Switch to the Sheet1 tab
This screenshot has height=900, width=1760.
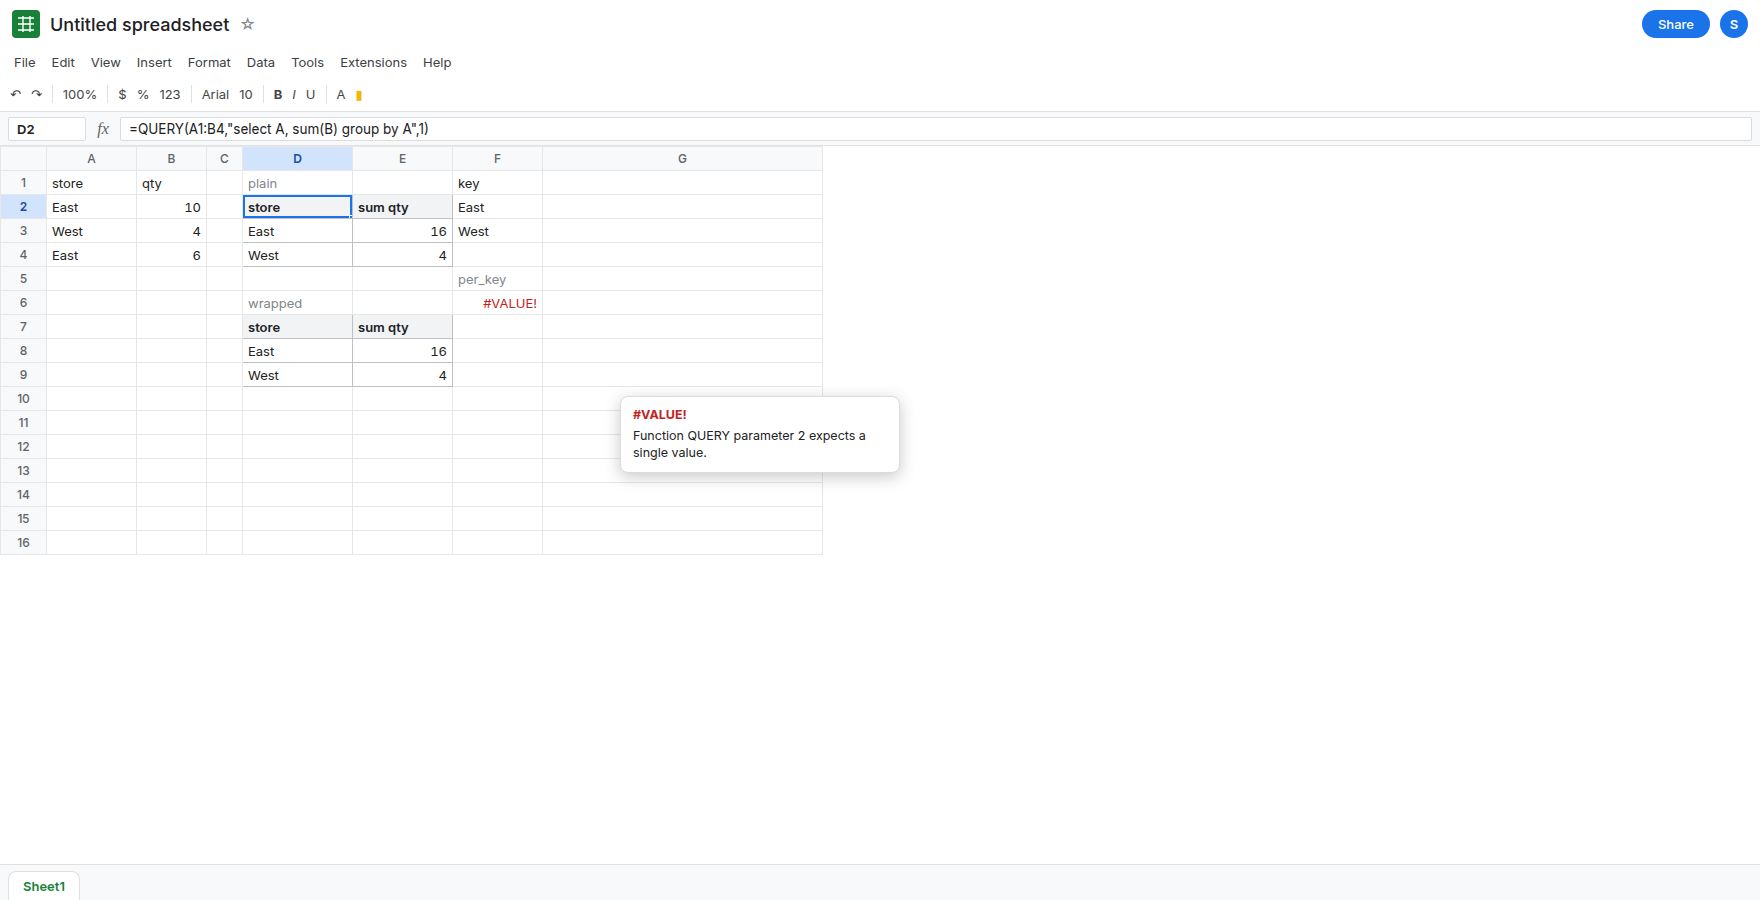tap(44, 886)
